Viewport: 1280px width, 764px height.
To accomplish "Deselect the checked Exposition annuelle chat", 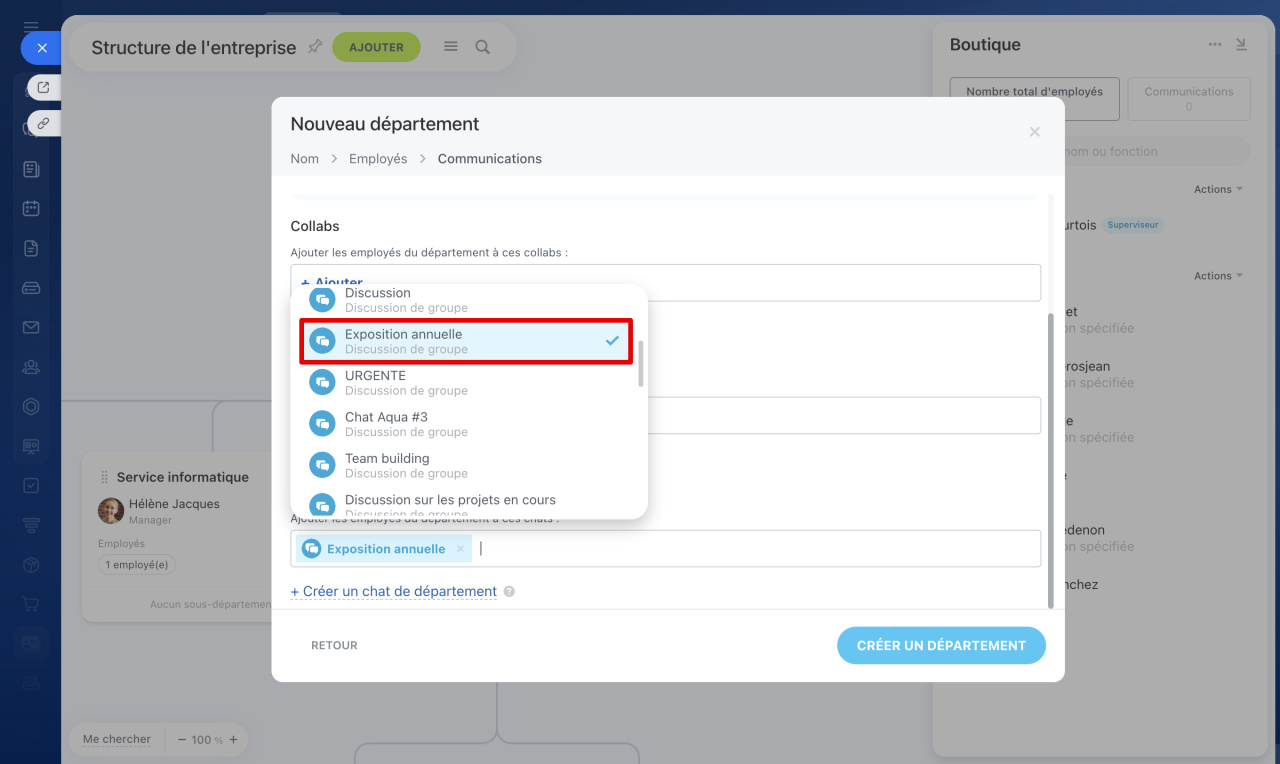I will pos(466,341).
